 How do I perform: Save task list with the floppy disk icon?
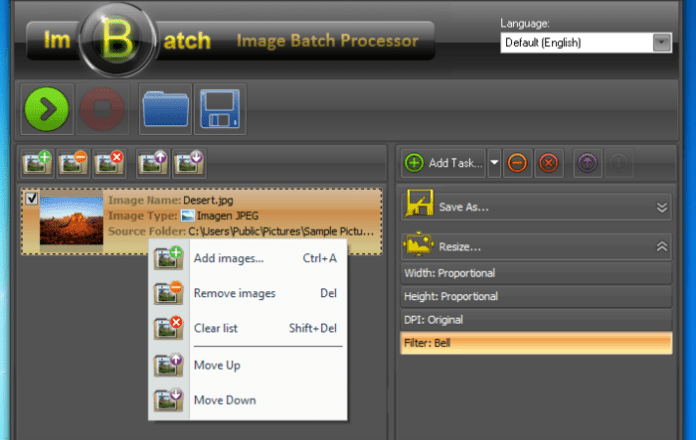(x=220, y=109)
